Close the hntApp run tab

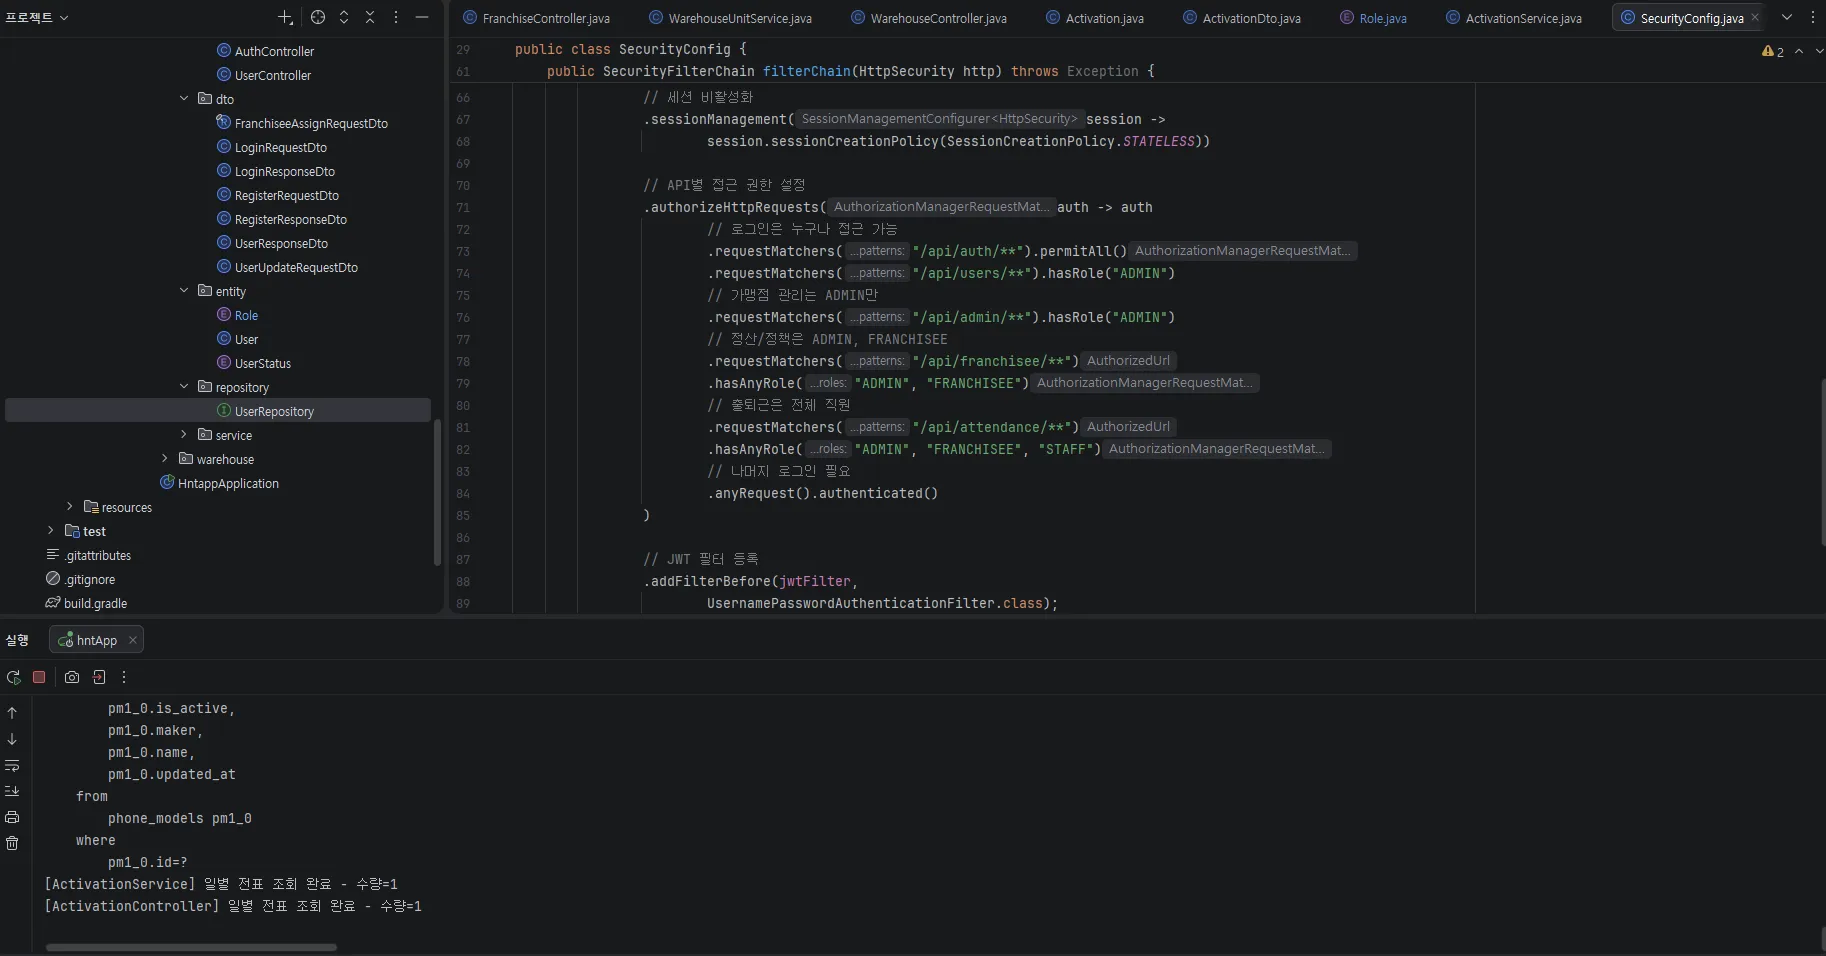click(x=132, y=640)
